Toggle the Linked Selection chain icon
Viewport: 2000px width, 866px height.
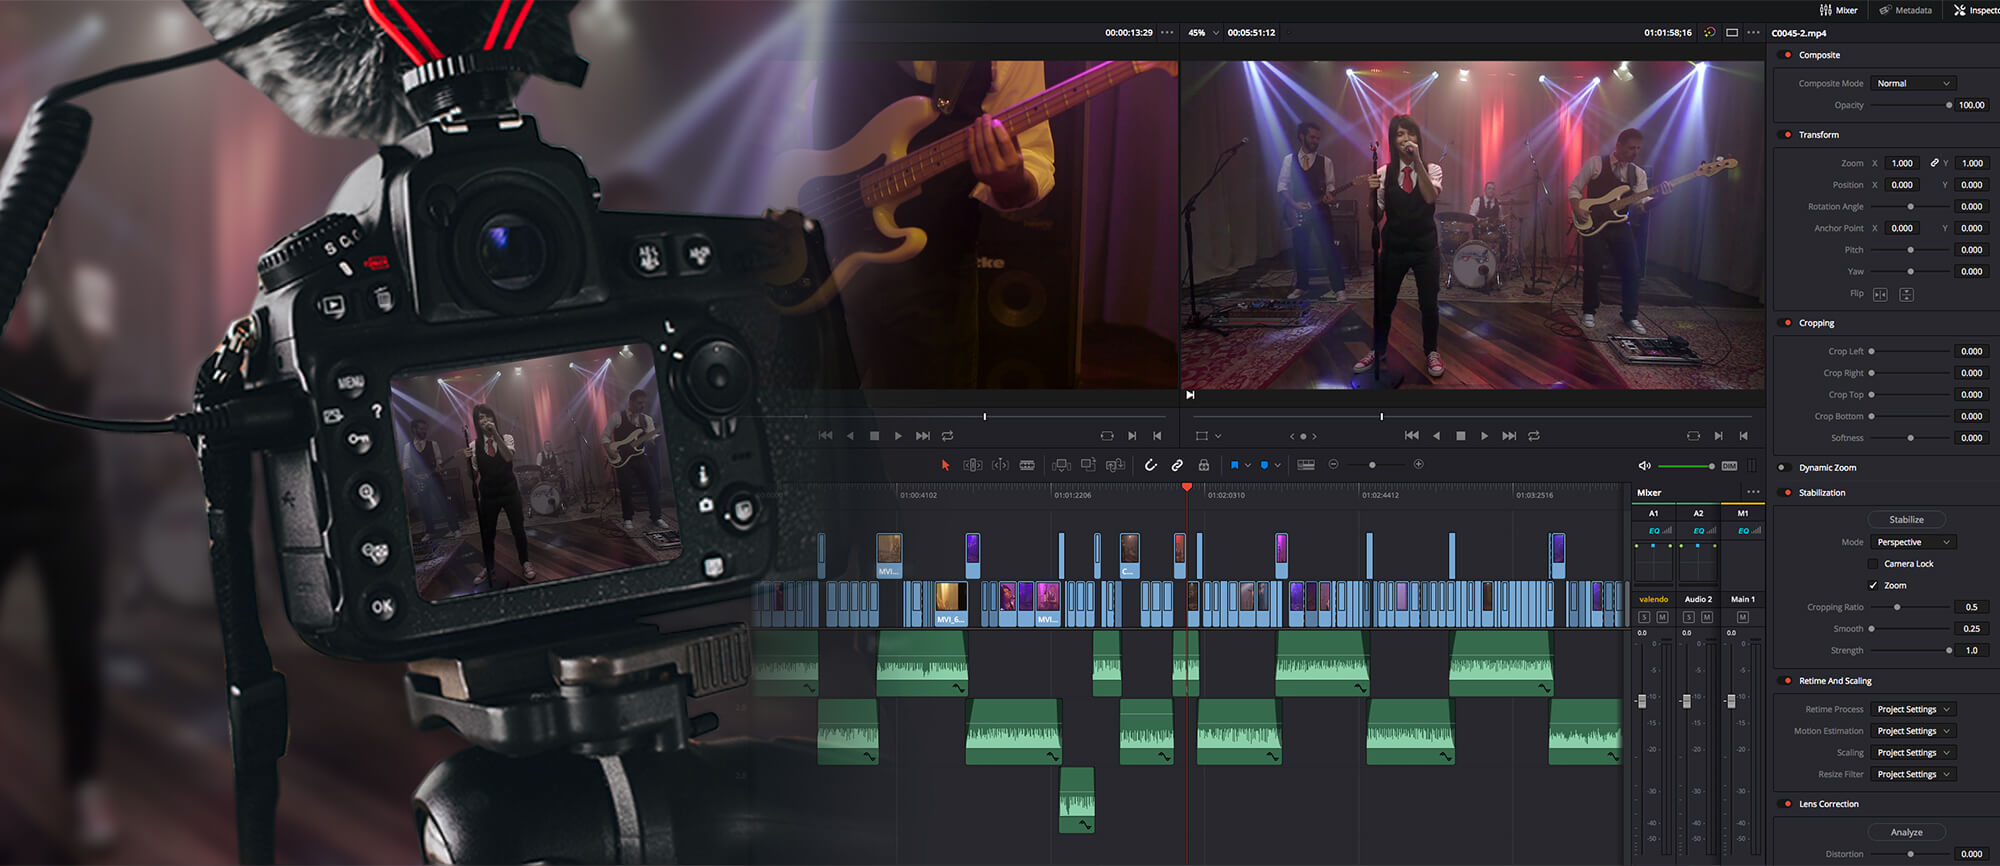pos(1177,465)
